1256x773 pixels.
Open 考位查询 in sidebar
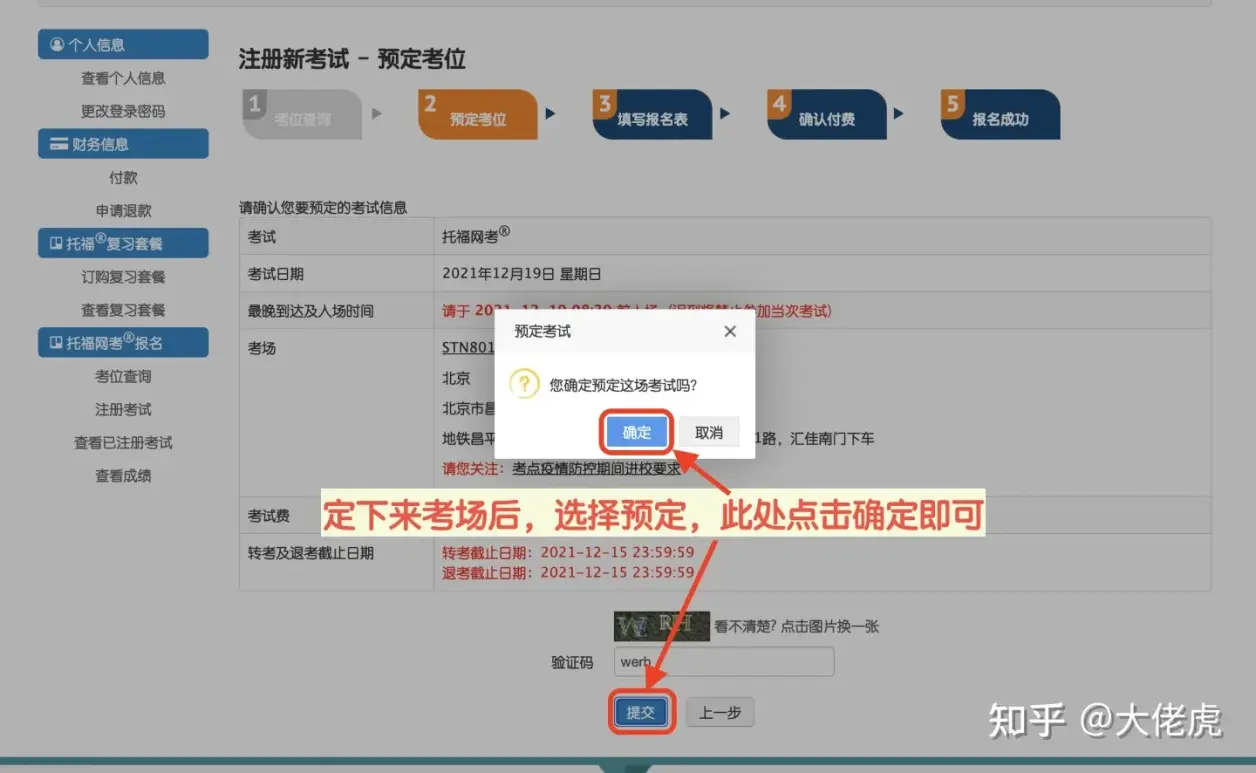[123, 376]
